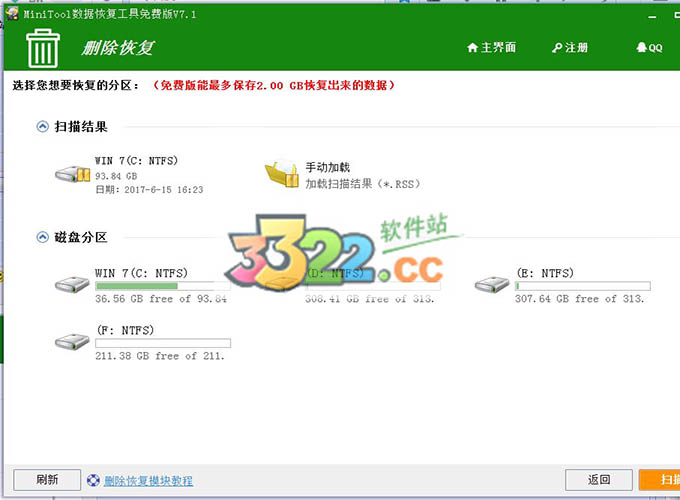The image size is (680, 500).
Task: Open the 主界面 home page
Action: pyautogui.click(x=491, y=47)
